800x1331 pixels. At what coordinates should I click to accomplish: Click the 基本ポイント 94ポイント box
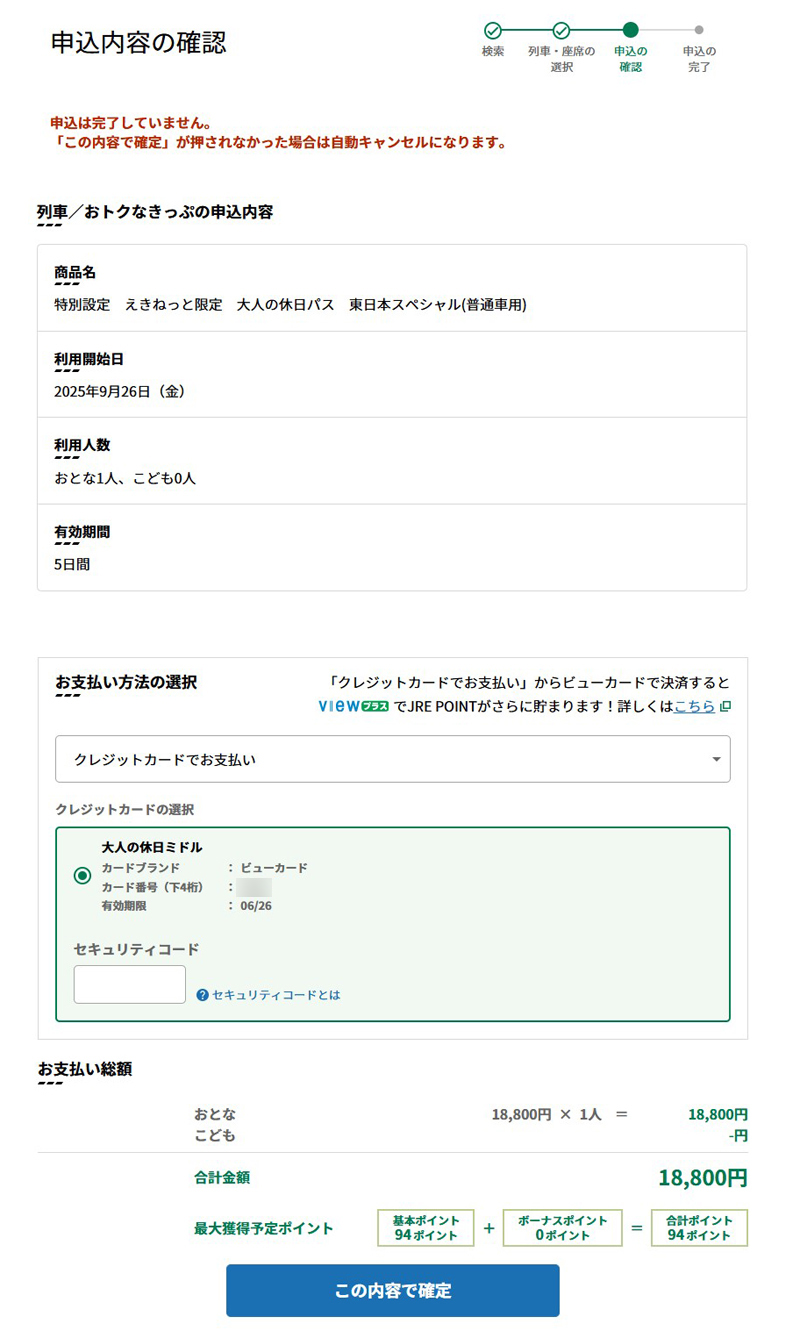point(426,1228)
